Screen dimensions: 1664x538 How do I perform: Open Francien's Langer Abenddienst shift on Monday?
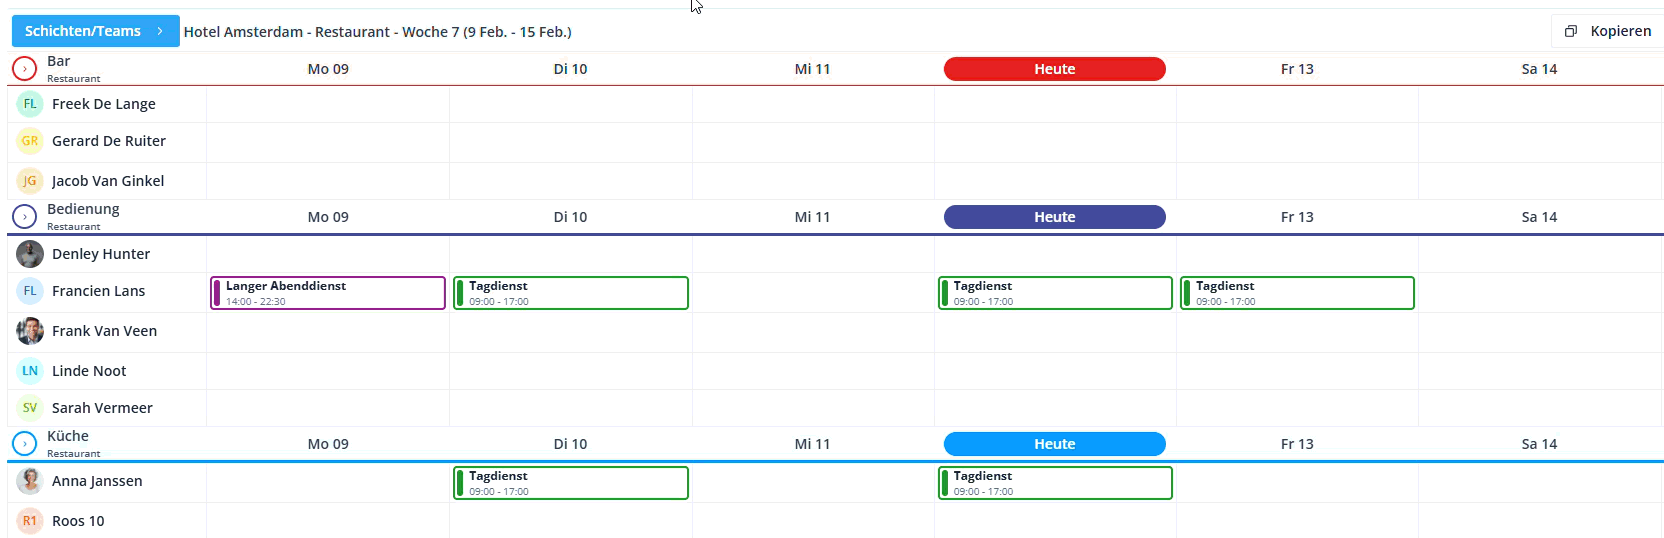pyautogui.click(x=328, y=293)
